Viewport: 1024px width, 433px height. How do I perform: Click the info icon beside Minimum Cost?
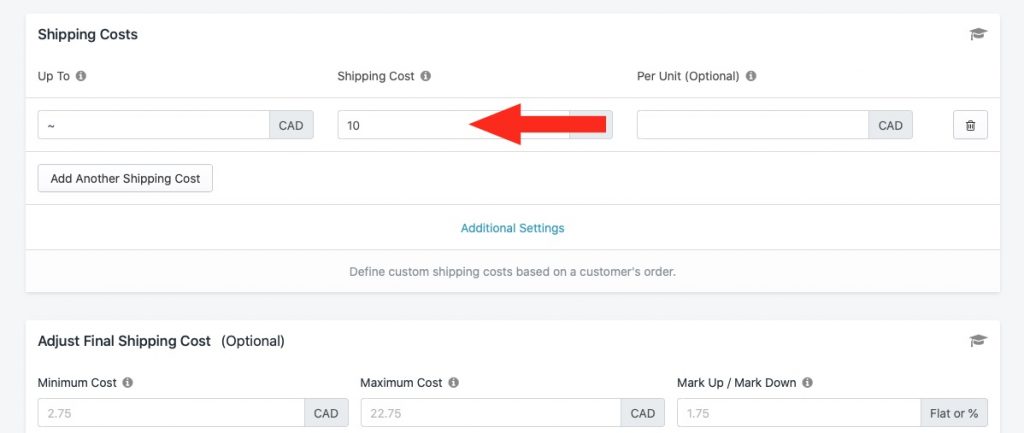point(127,383)
